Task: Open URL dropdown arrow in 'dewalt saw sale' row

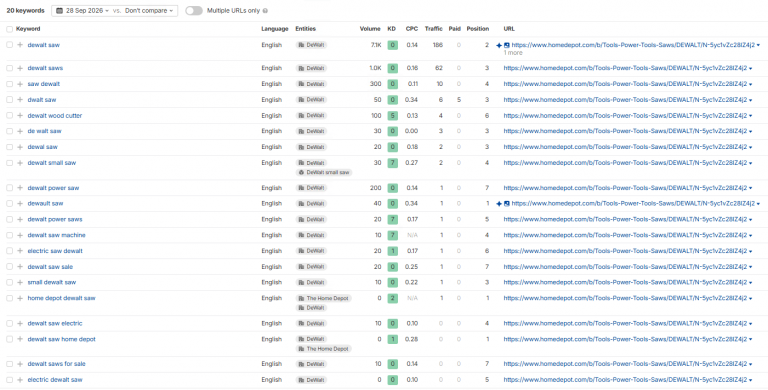Action: (750, 267)
